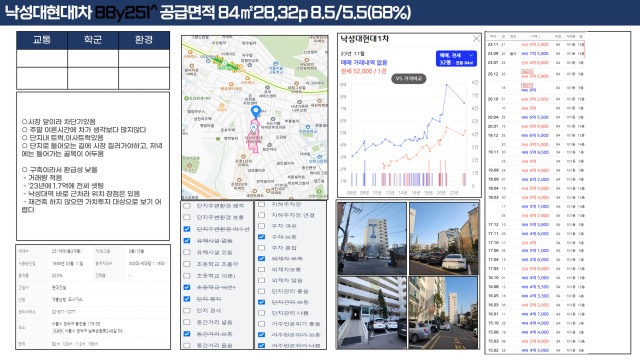Click the VS 가격비교 button
Screen dimensions: 640x360
click(x=409, y=78)
